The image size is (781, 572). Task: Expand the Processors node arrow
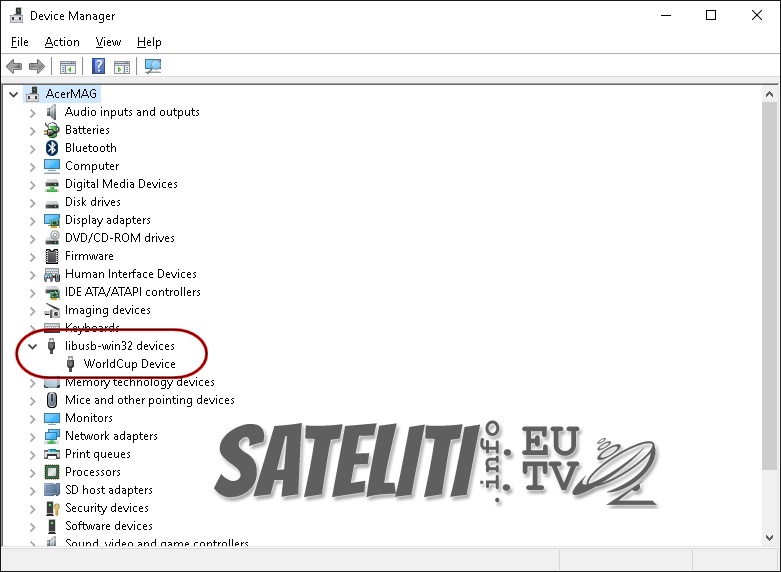(32, 472)
